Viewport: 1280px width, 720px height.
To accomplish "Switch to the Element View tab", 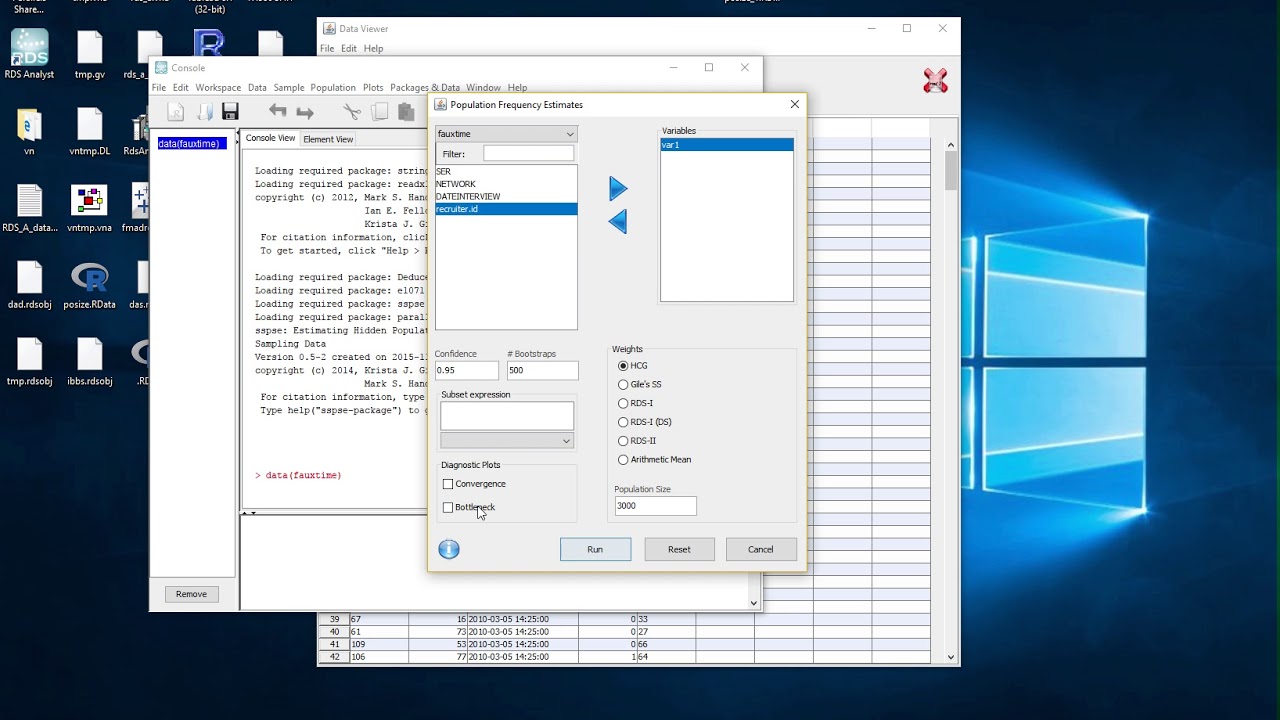I will tap(328, 139).
